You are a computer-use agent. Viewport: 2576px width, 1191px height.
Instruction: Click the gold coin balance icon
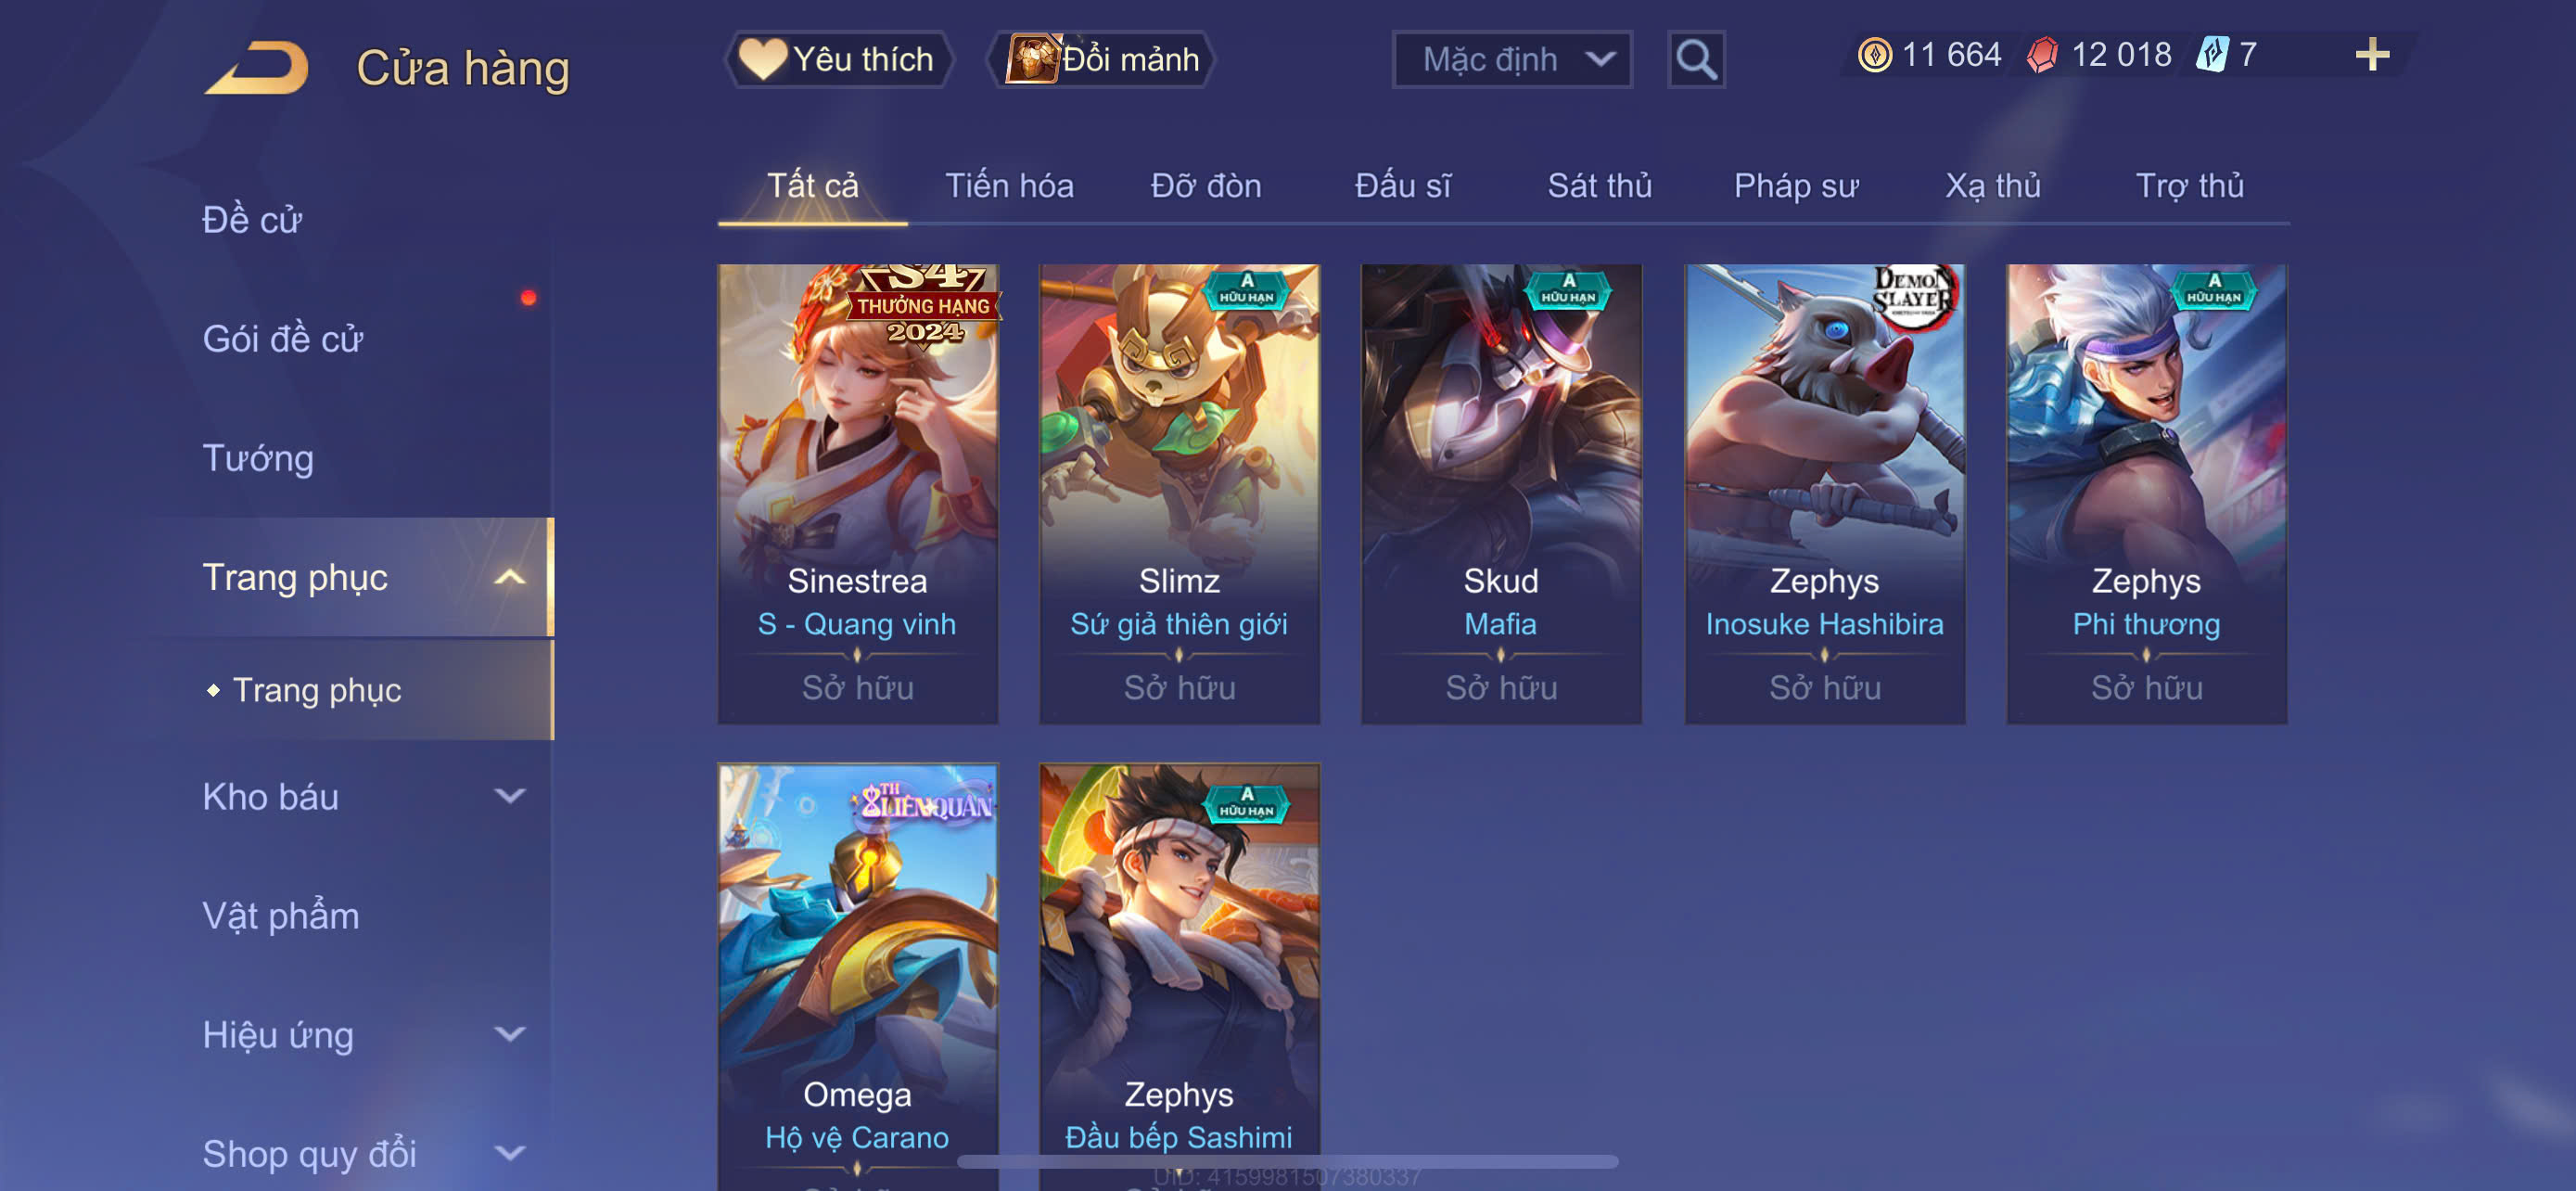click(x=1874, y=55)
